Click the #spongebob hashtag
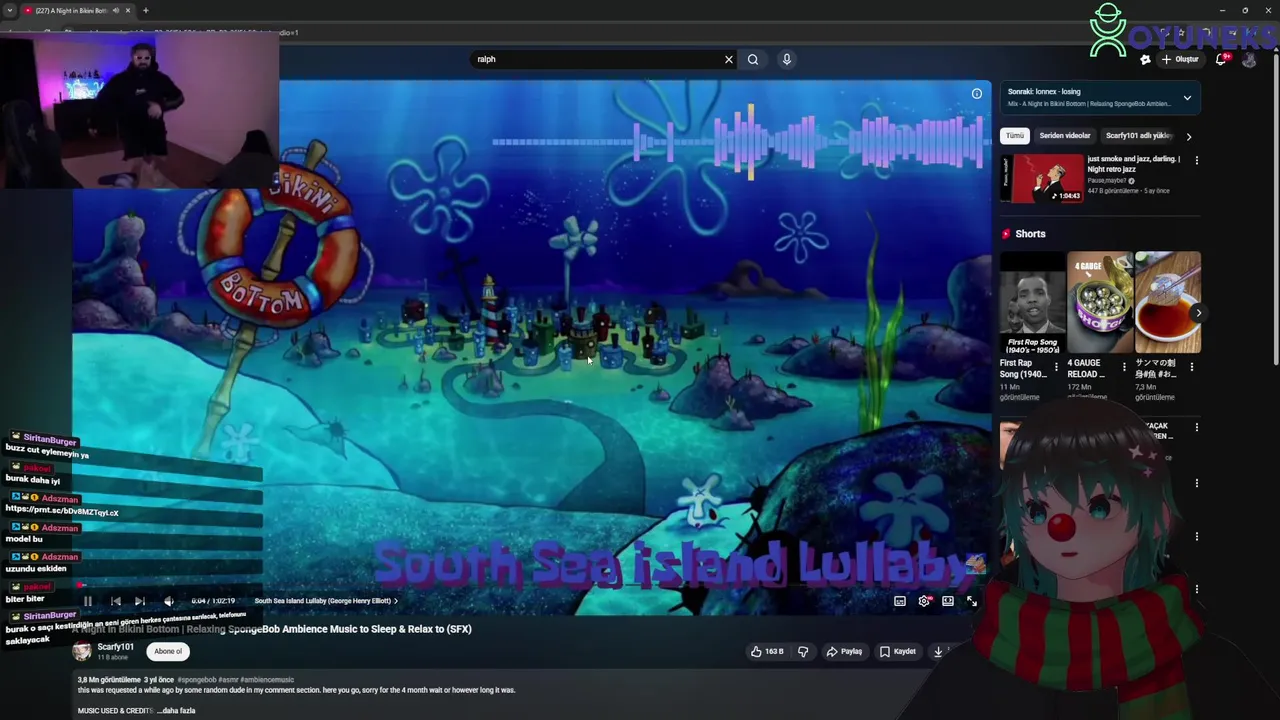The width and height of the screenshot is (1280, 720). [x=196, y=680]
